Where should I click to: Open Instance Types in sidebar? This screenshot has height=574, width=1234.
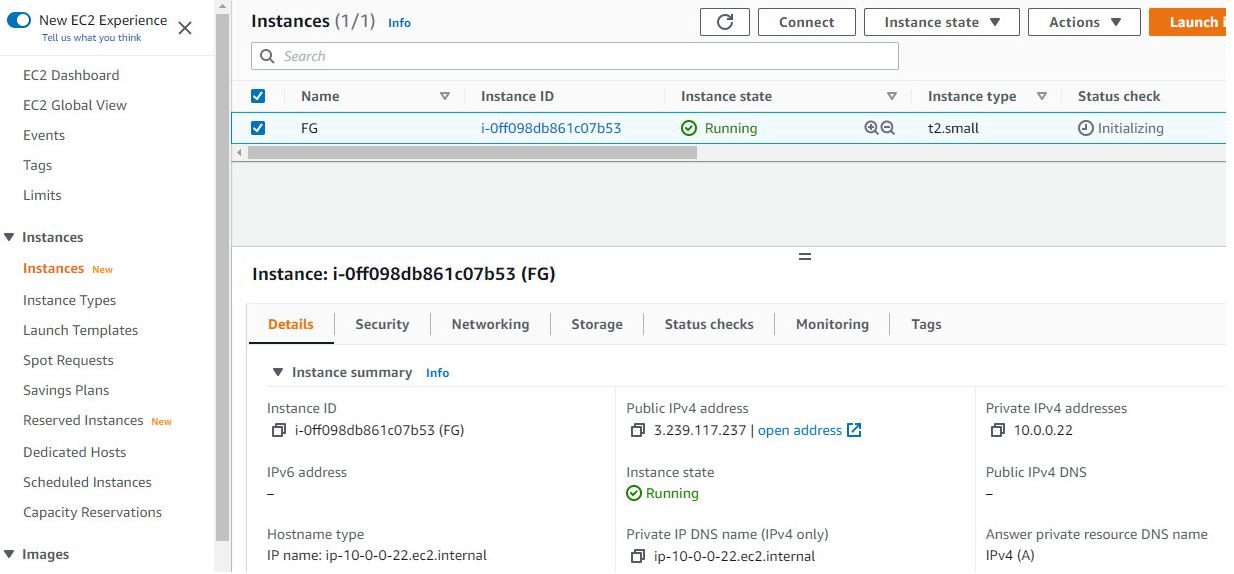[x=70, y=300]
